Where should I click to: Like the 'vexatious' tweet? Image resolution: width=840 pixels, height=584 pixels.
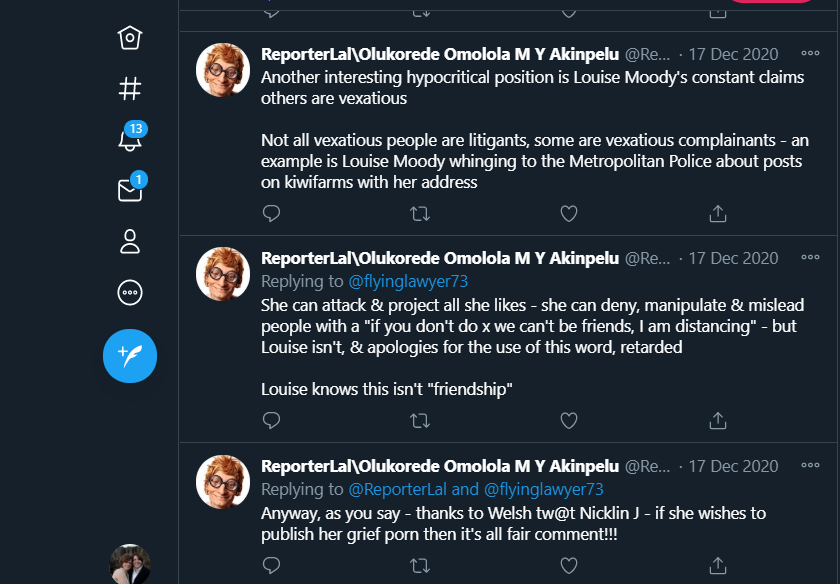click(568, 213)
